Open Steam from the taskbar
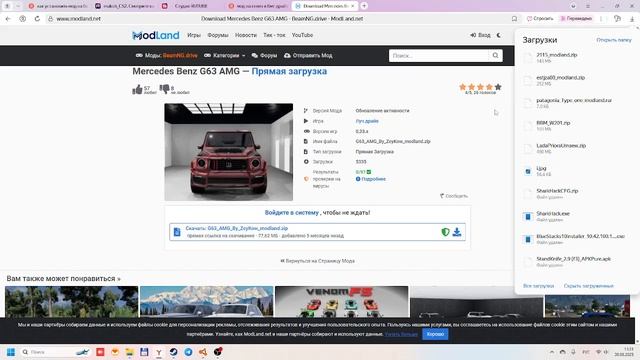The height and width of the screenshot is (360, 640). tap(173, 352)
